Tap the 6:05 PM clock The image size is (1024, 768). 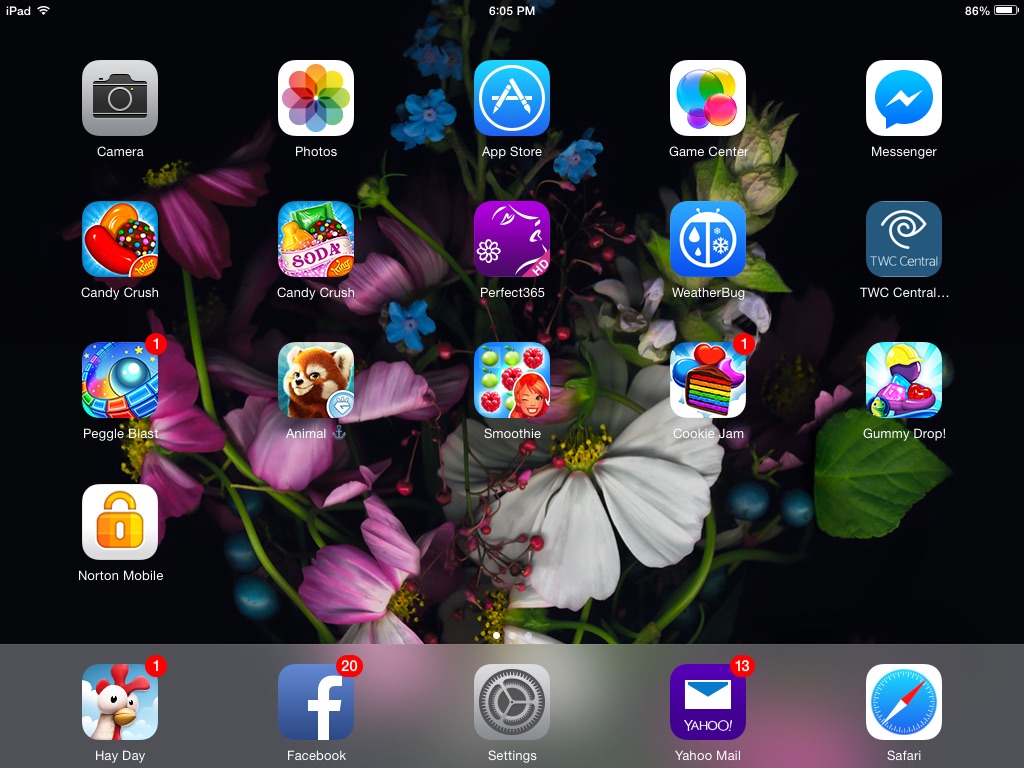tap(511, 11)
